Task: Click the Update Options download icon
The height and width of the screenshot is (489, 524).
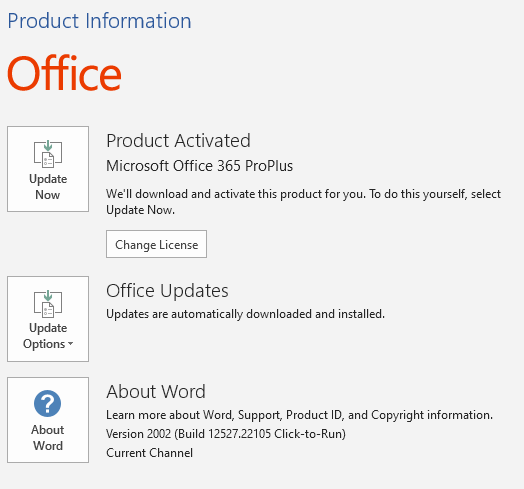Action: (48, 303)
